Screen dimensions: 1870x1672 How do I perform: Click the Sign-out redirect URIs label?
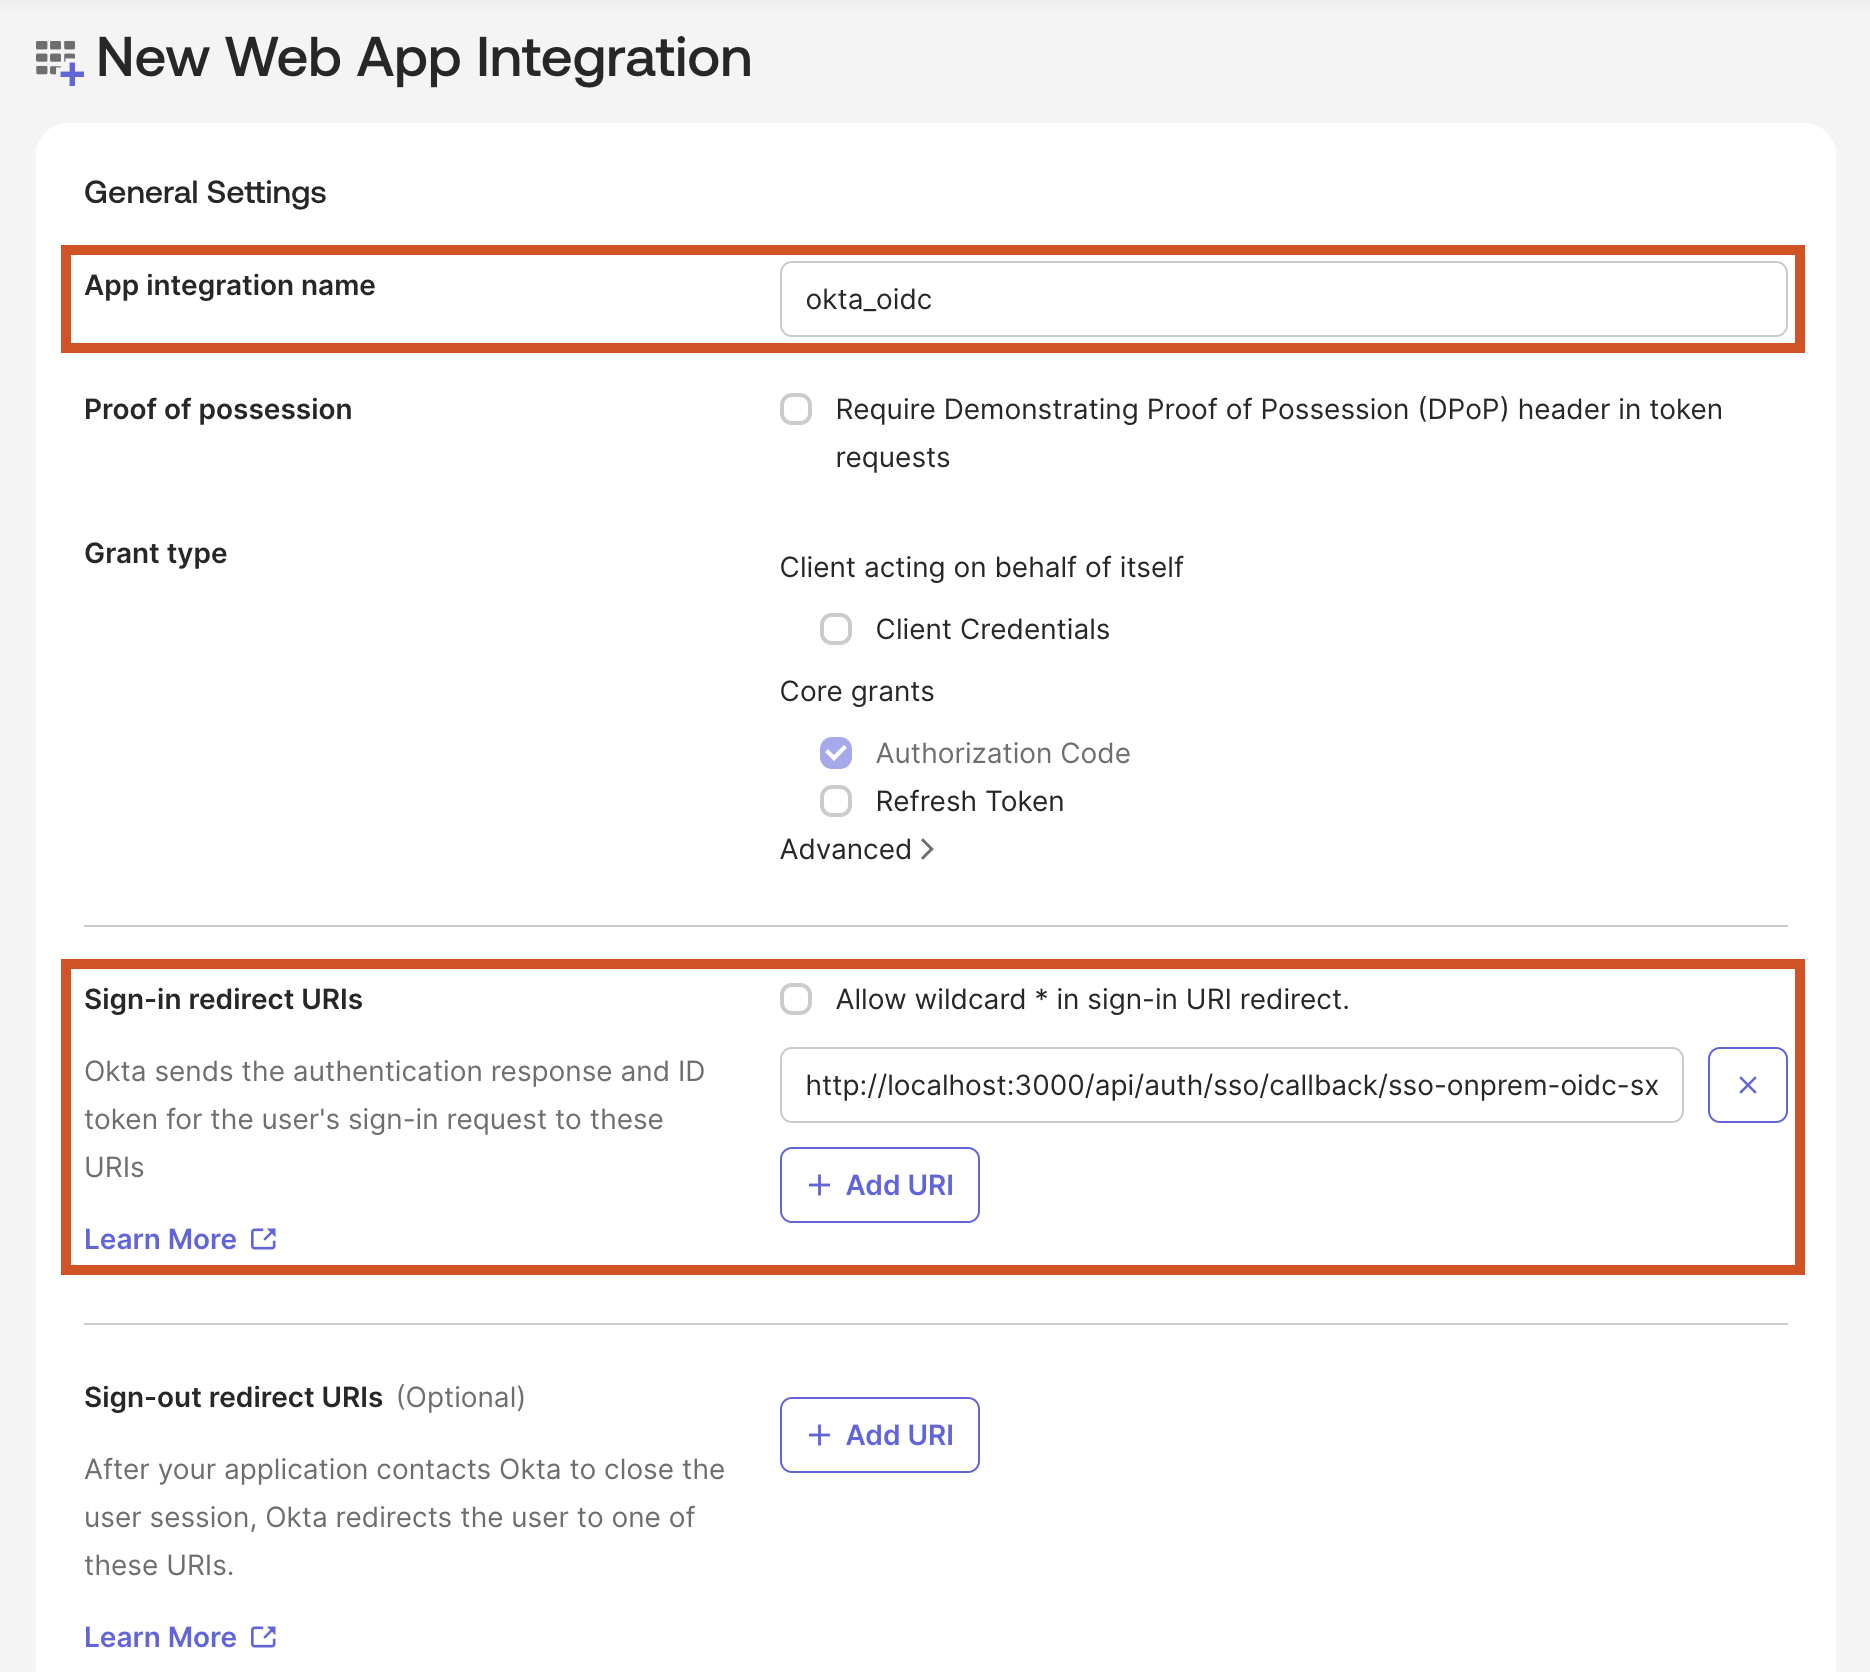pos(233,1397)
